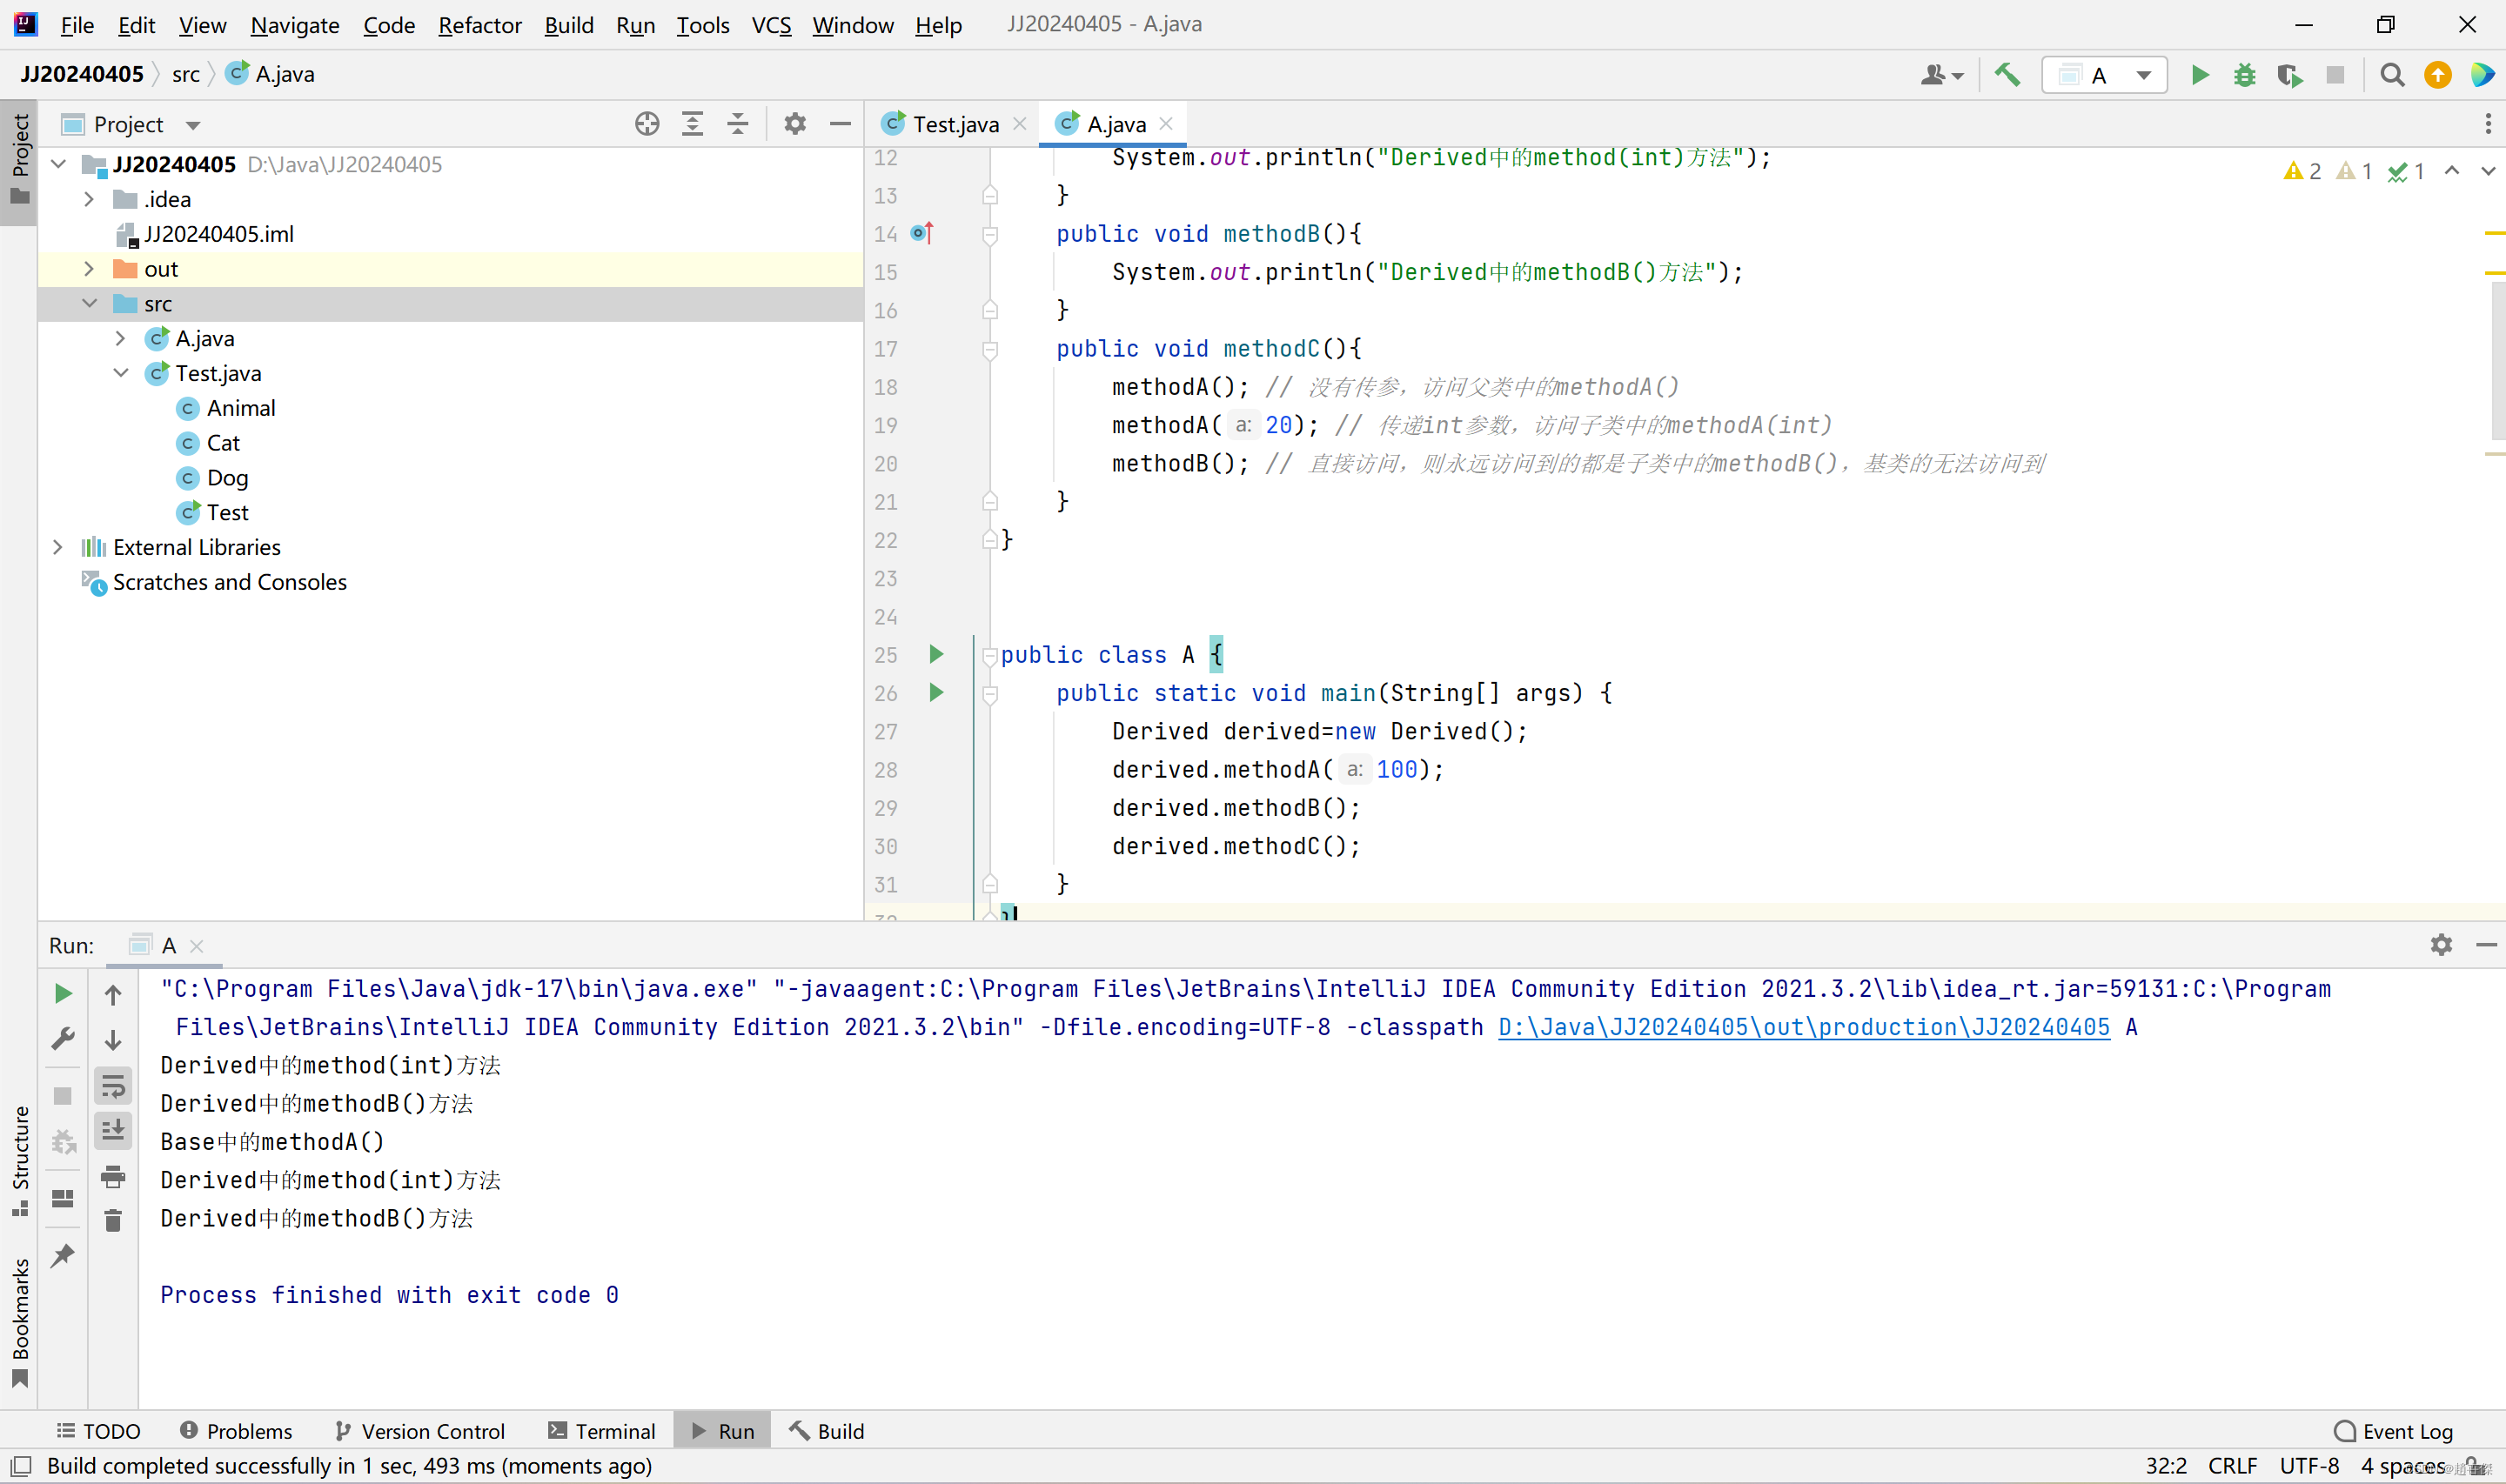Click the Print console output icon

pos(113,1176)
